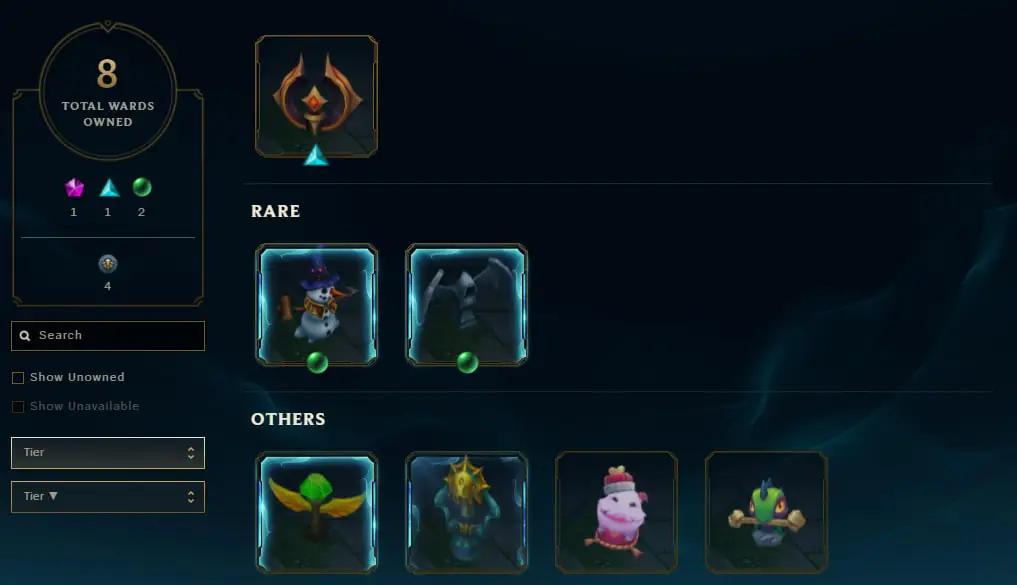Choose the green gem winged ward skin
Image resolution: width=1017 pixels, height=585 pixels.
[x=317, y=512]
